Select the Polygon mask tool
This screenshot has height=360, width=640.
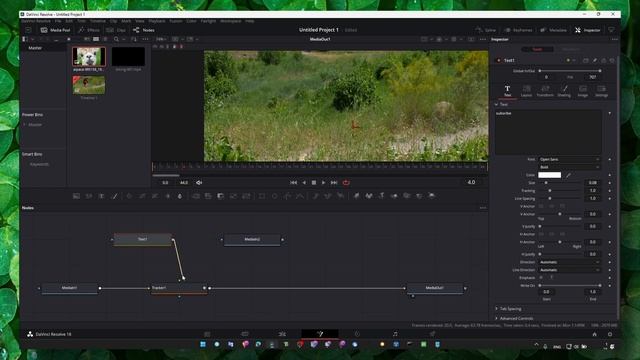[x=287, y=196]
